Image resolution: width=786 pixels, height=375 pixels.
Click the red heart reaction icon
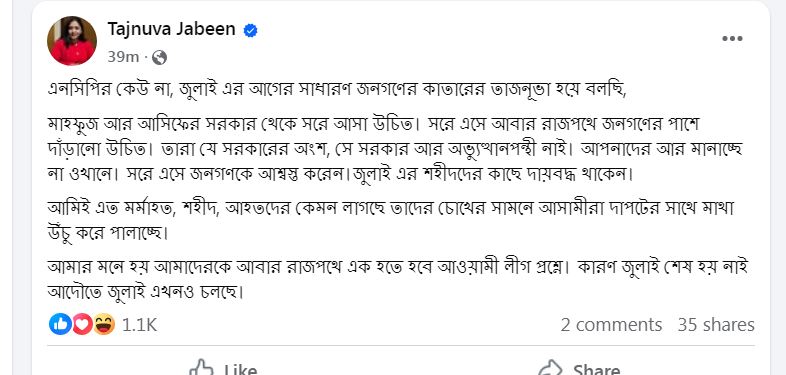pos(82,325)
